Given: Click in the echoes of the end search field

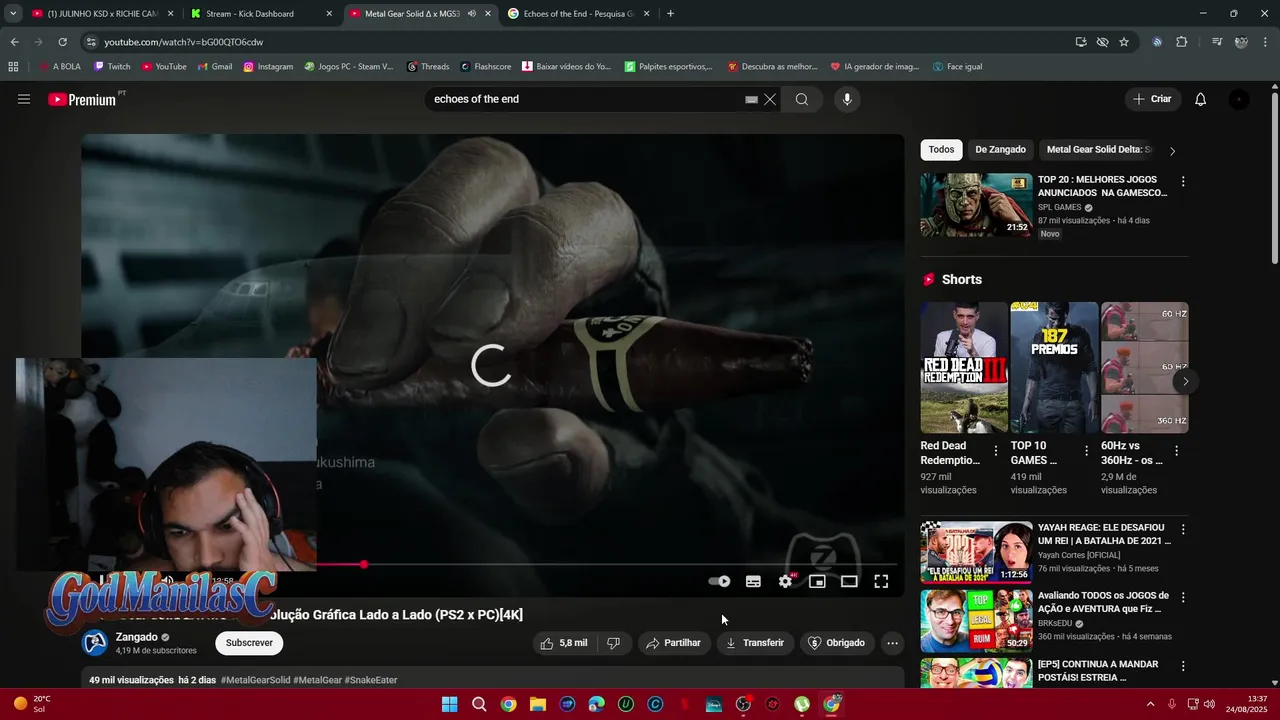Looking at the screenshot, I should click(x=585, y=99).
